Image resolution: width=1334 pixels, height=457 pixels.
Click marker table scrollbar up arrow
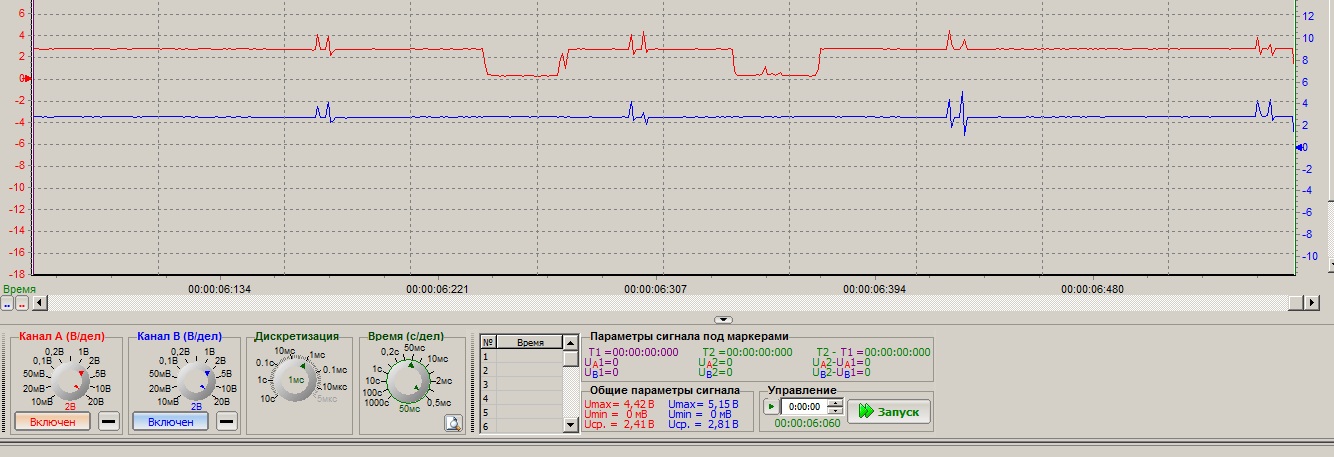(570, 342)
